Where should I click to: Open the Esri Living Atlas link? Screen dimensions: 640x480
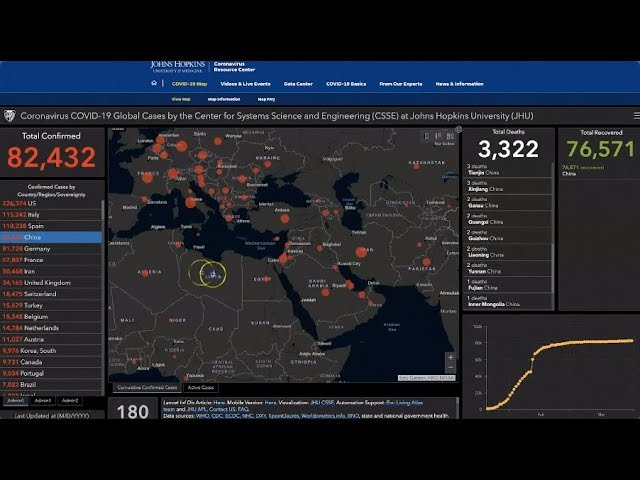(x=404, y=402)
